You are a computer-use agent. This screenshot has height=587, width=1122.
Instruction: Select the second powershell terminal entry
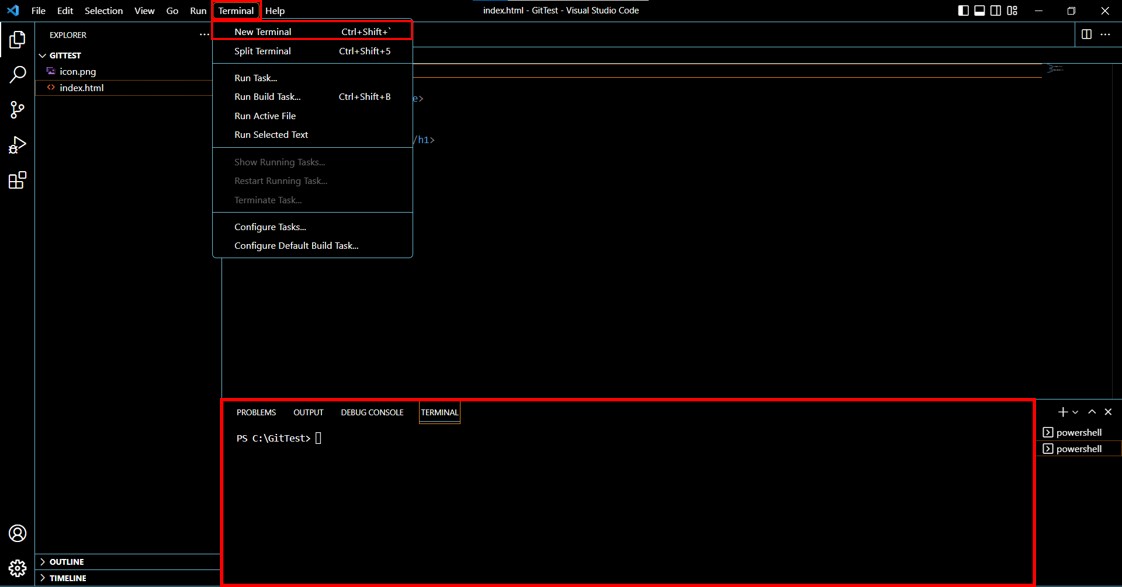(x=1078, y=449)
